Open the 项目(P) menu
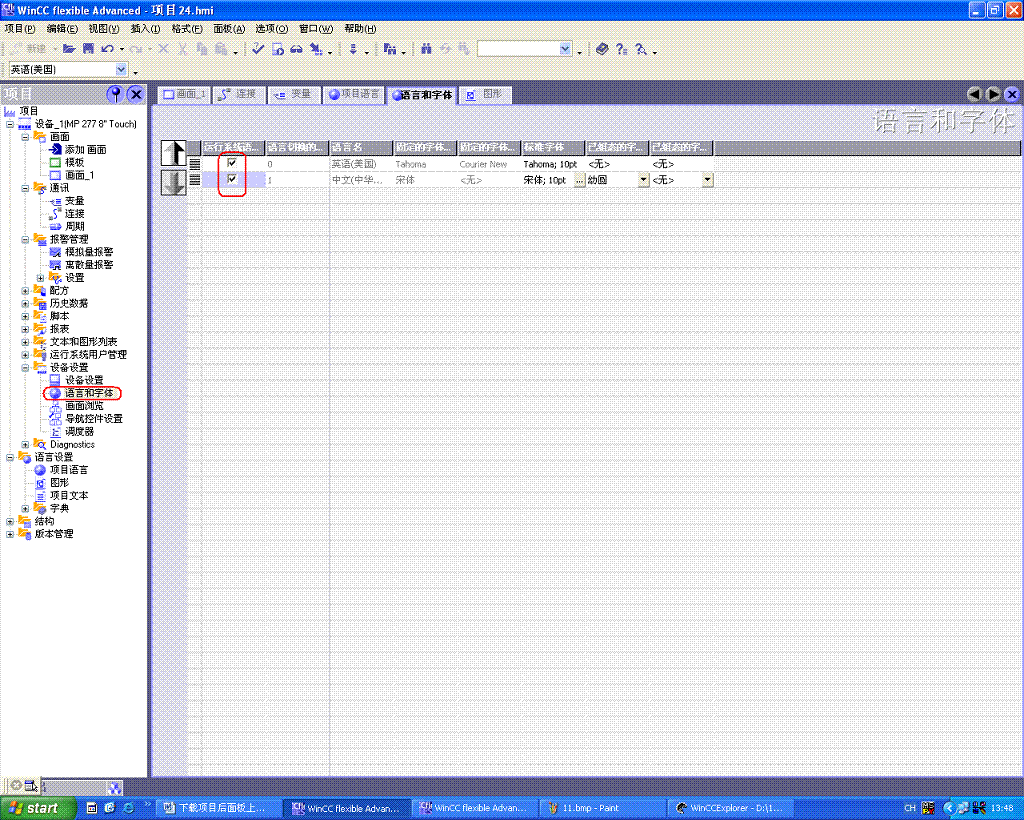The image size is (1024, 820). point(20,29)
